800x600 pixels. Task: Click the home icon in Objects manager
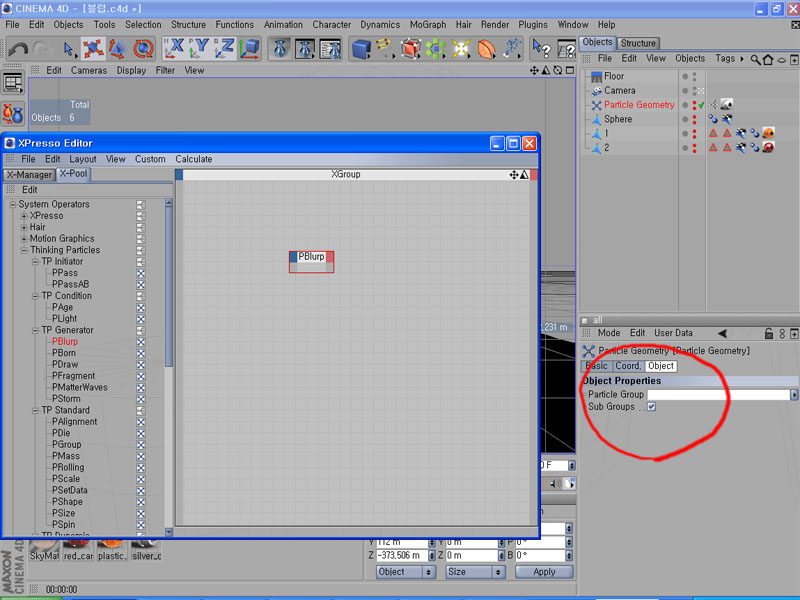pos(768,60)
